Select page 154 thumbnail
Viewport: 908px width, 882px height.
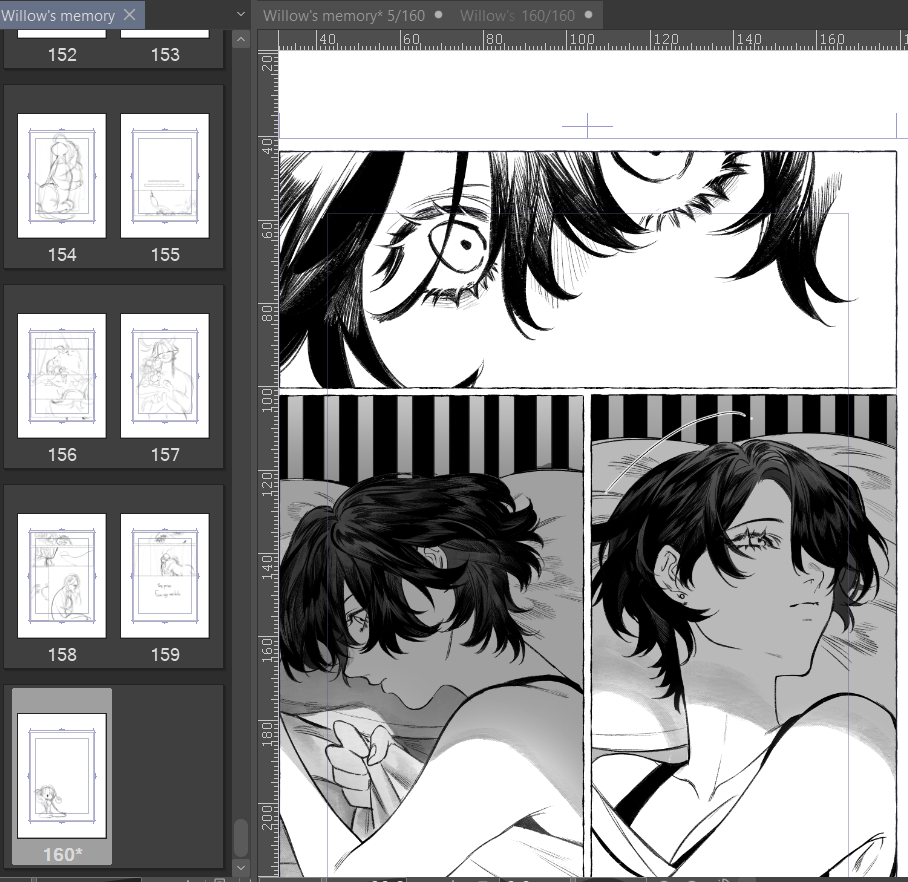pos(62,176)
